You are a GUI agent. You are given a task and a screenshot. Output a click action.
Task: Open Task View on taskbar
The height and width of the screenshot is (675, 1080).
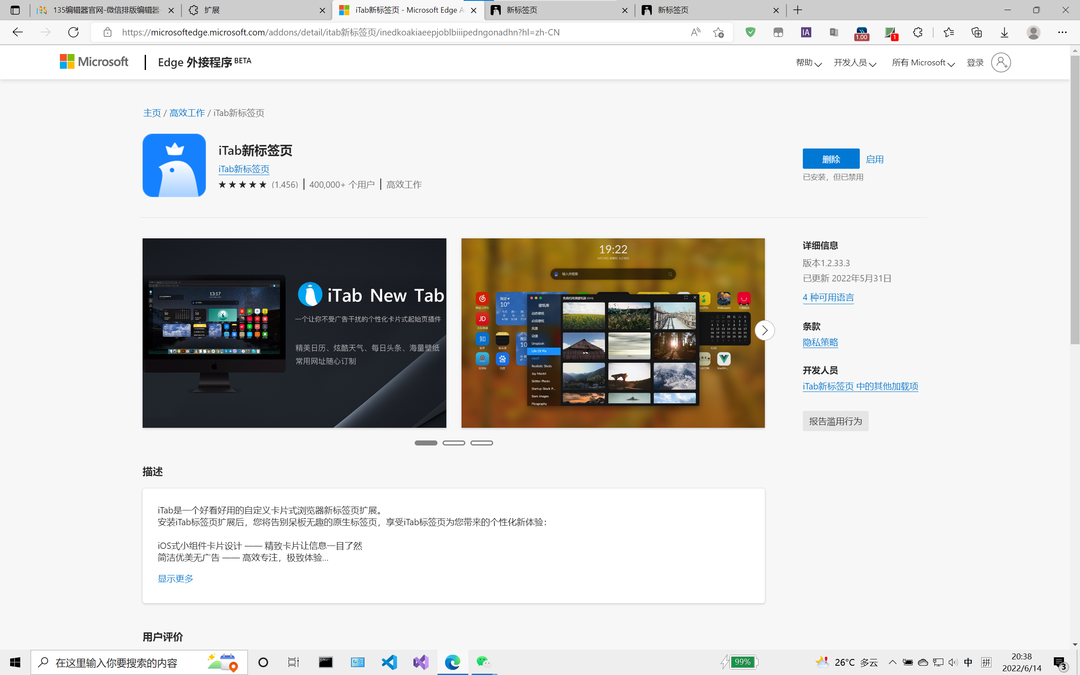coord(293,662)
